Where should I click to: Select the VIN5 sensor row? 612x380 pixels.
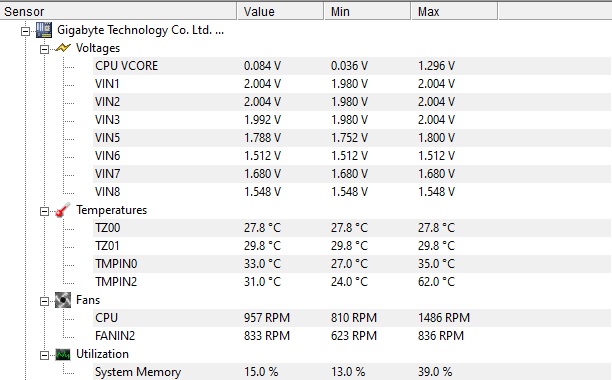352,138
